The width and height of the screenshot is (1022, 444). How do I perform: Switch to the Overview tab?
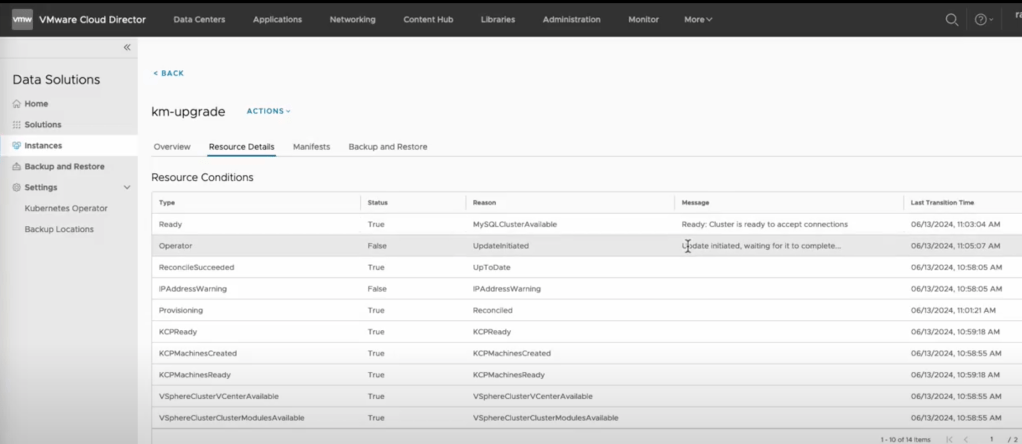172,147
